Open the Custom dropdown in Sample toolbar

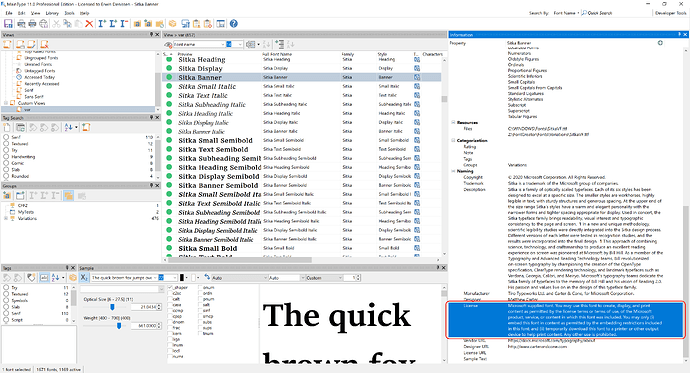pyautogui.click(x=340, y=278)
